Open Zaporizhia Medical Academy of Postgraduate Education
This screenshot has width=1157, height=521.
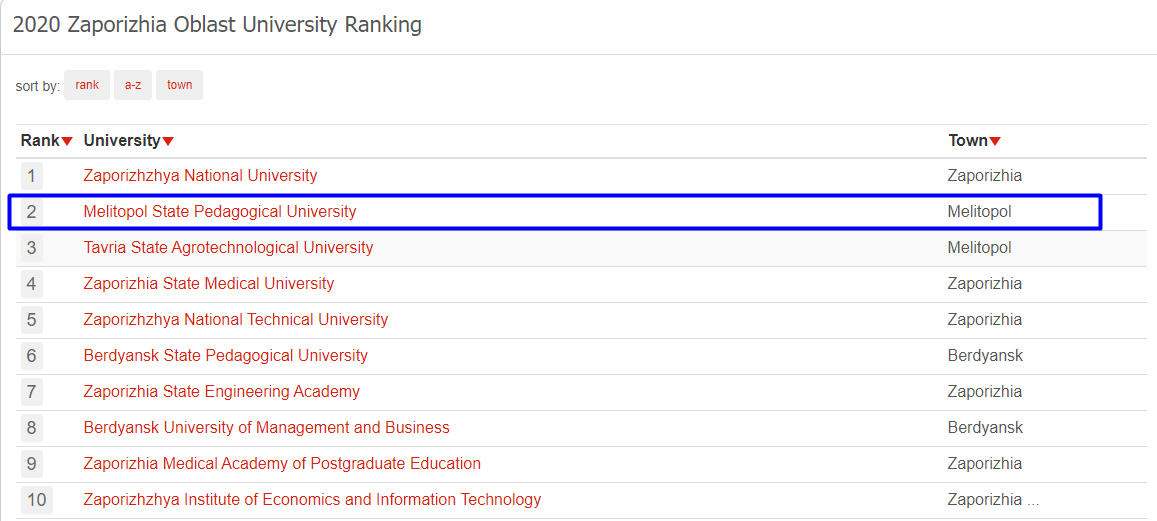(282, 464)
